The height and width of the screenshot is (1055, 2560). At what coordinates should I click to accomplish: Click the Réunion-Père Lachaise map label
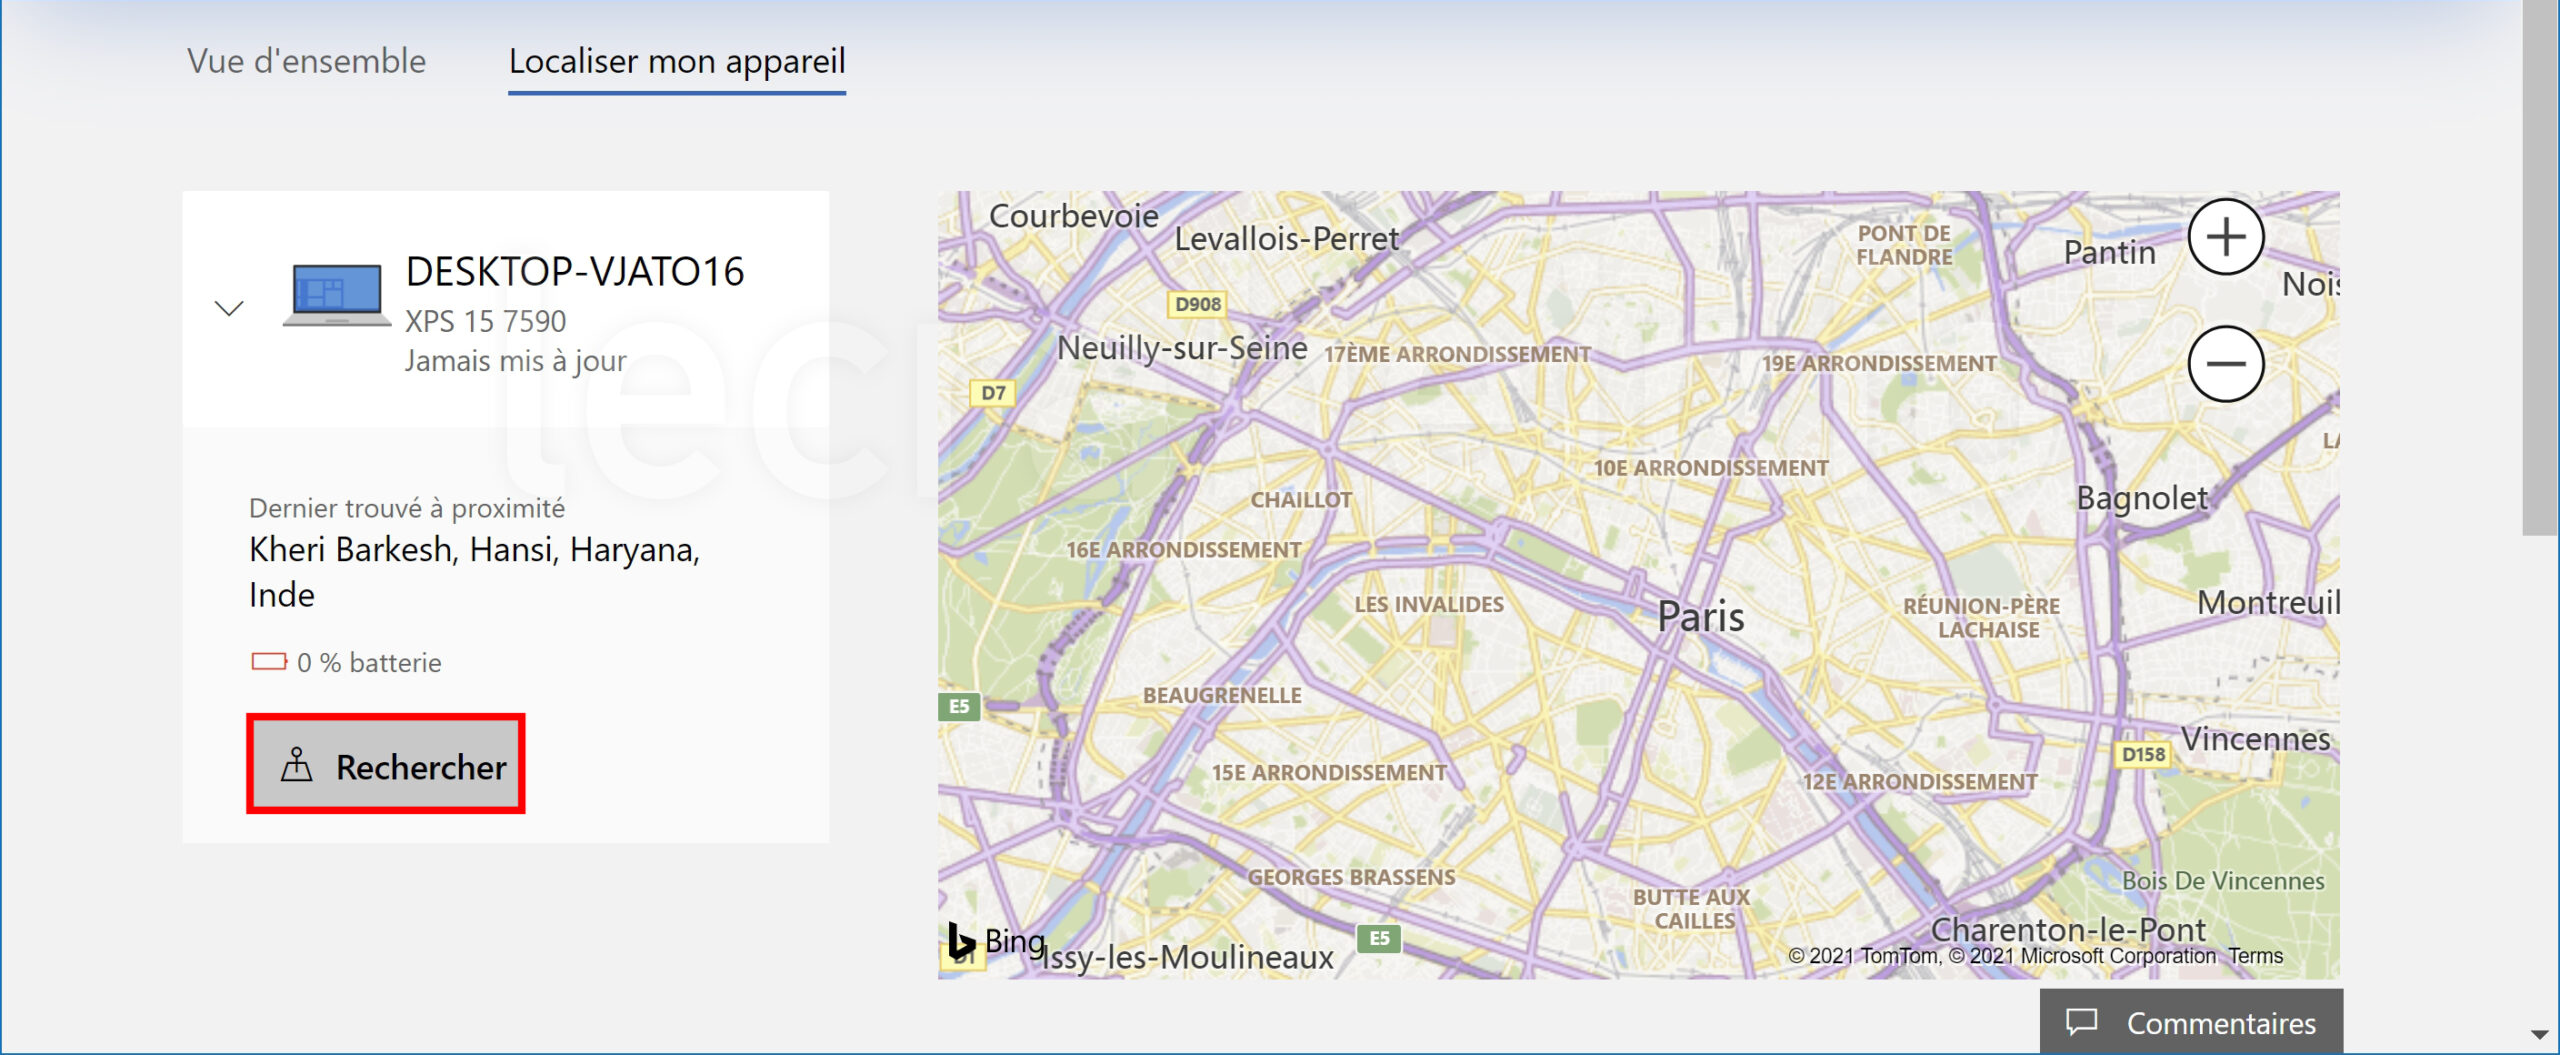coord(1982,618)
